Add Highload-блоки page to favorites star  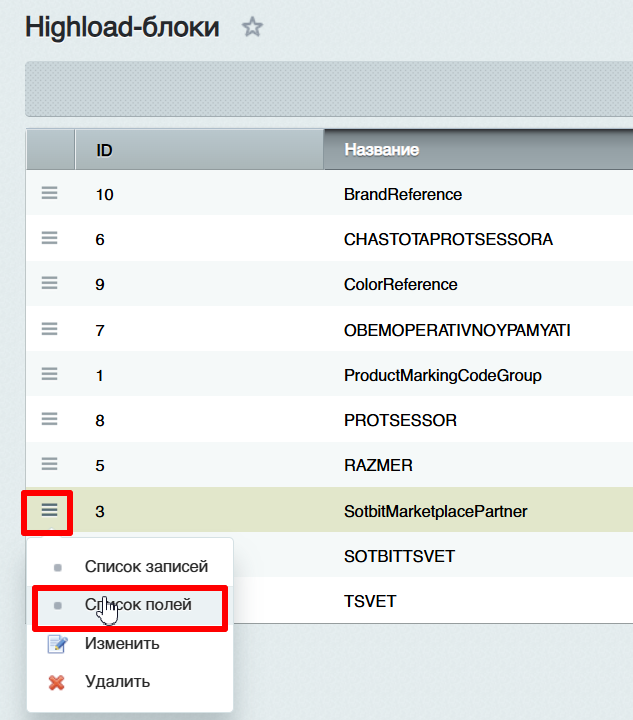pyautogui.click(x=252, y=28)
